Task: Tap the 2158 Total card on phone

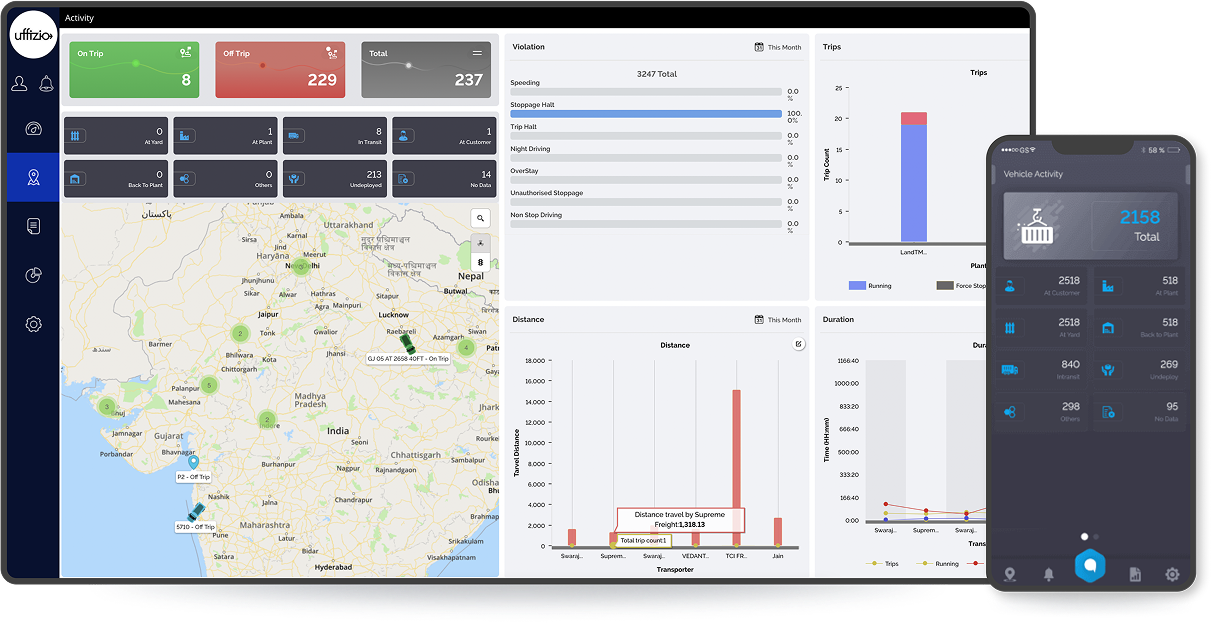Action: click(x=1091, y=226)
